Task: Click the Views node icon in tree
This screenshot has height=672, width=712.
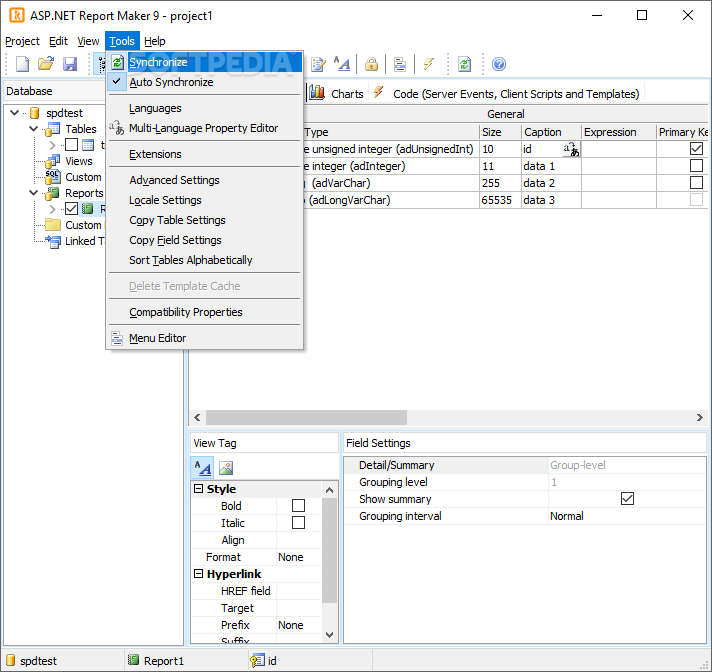Action: (52, 161)
